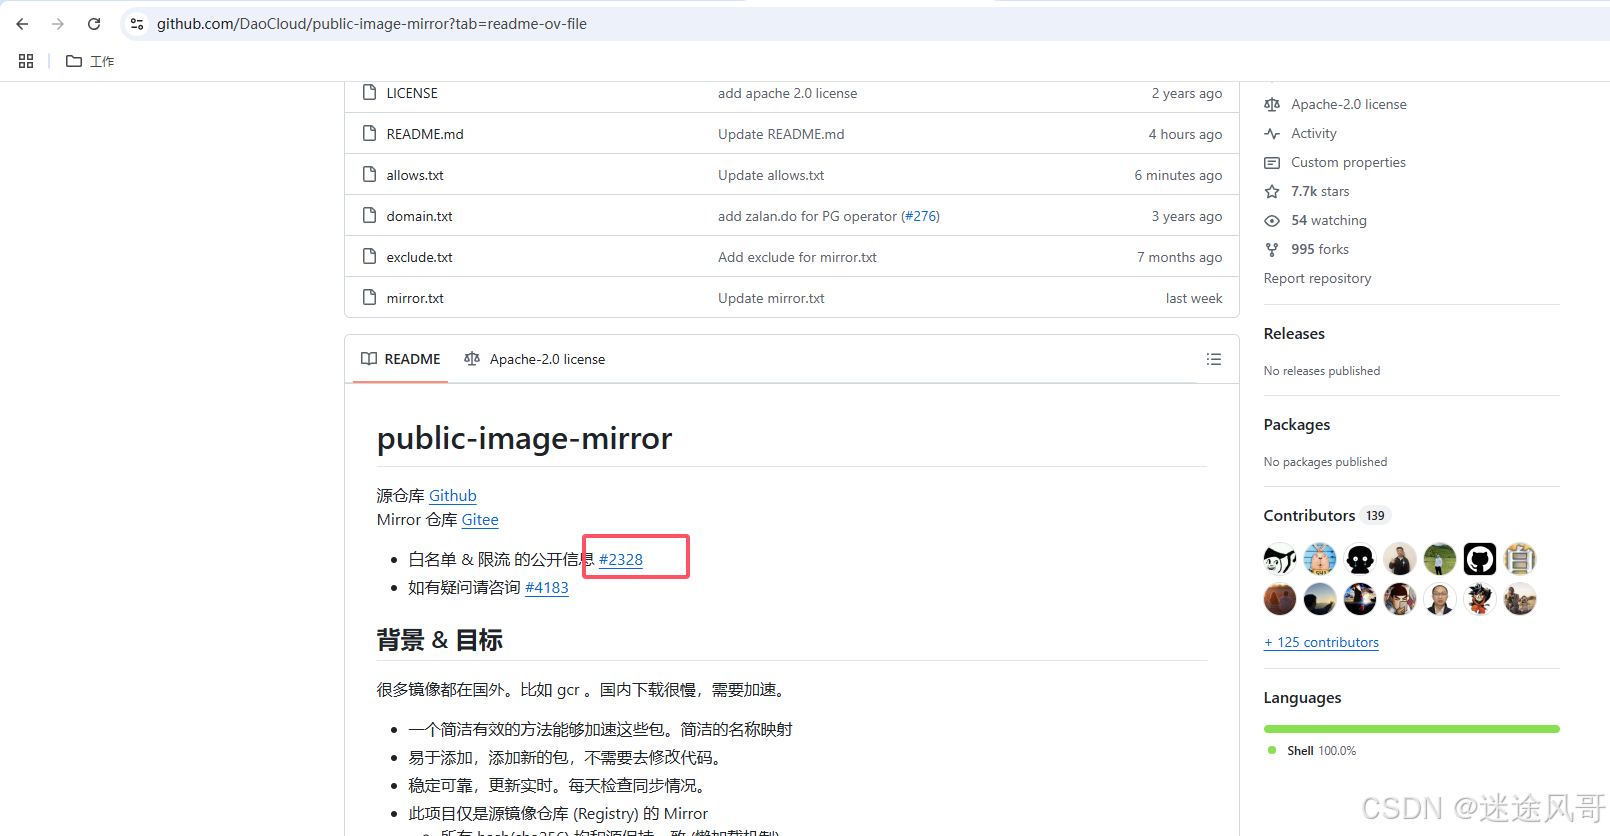Open the Releases heading link
The image size is (1610, 836).
[1294, 334]
